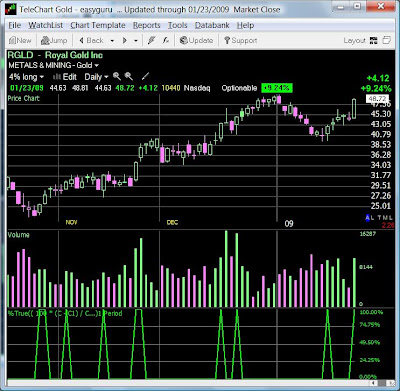The width and height of the screenshot is (400, 391).
Task: Click the blue A scale letter
Action: [x=368, y=218]
